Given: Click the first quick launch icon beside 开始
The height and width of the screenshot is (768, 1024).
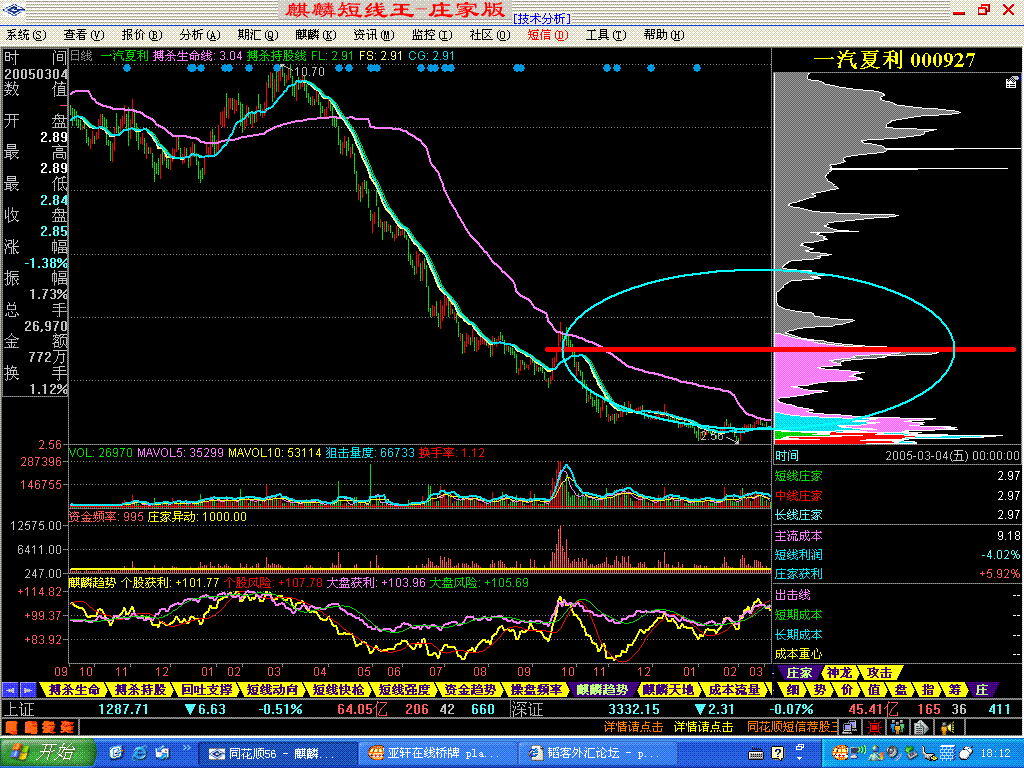Looking at the screenshot, I should (116, 754).
